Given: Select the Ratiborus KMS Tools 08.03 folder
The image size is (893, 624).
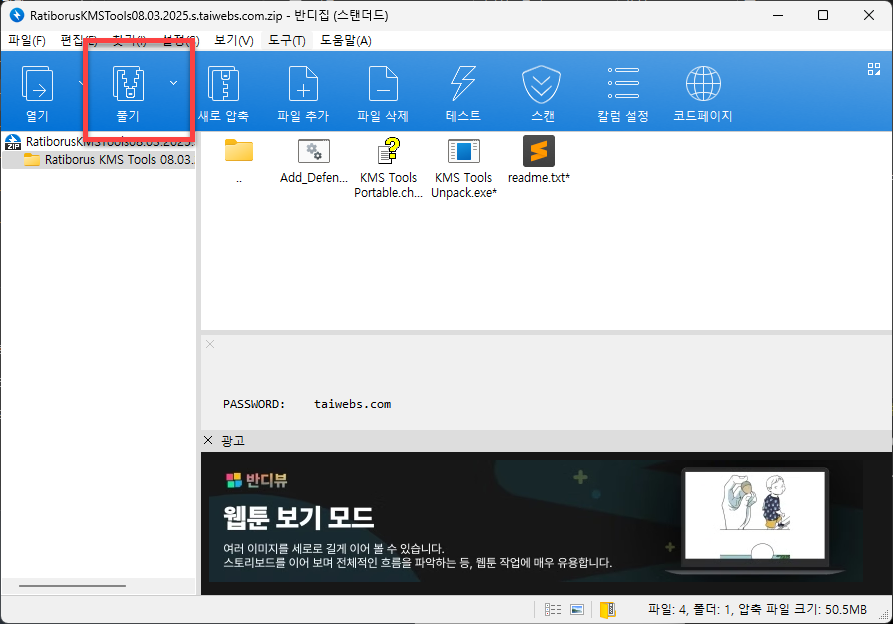Looking at the screenshot, I should [100, 159].
